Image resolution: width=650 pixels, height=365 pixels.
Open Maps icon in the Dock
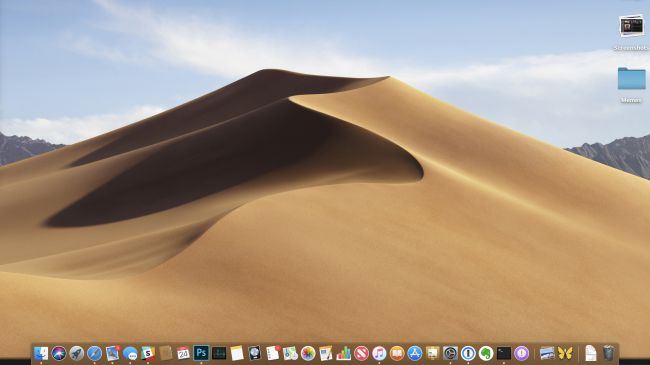click(x=290, y=353)
